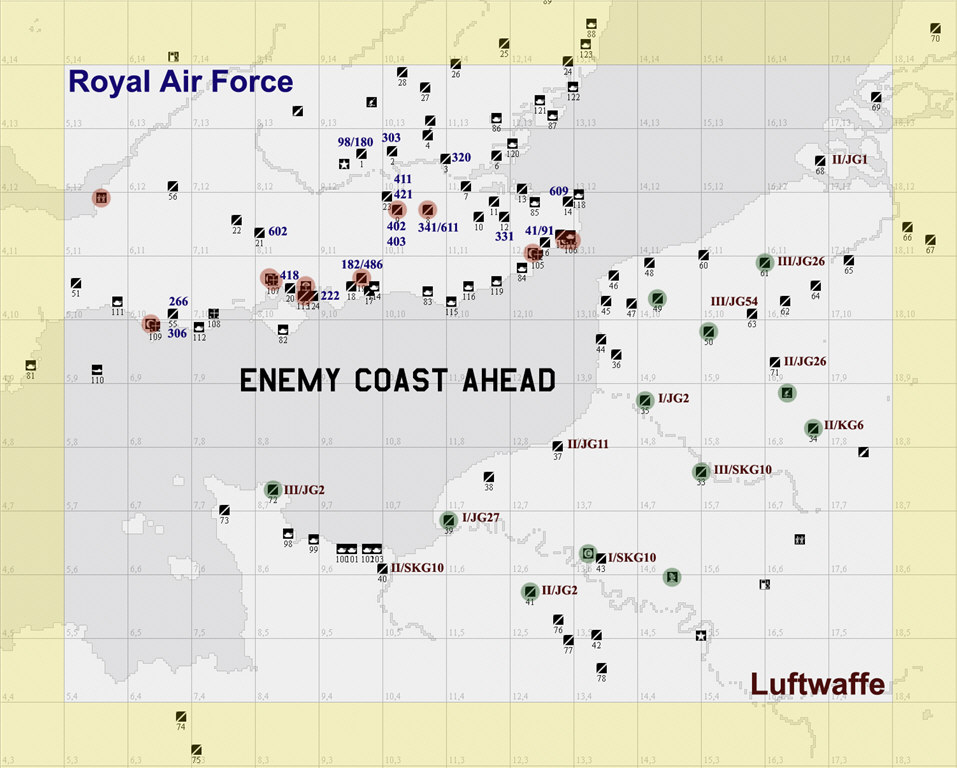The height and width of the screenshot is (768, 957).
Task: Choose ship marker numbered 82
Action: tap(283, 330)
